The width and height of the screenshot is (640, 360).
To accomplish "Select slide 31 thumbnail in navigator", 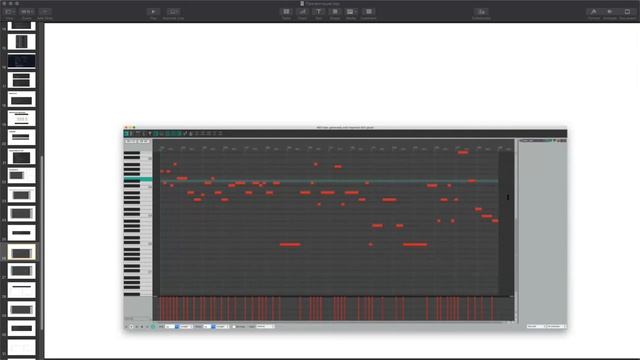I will tap(21, 347).
